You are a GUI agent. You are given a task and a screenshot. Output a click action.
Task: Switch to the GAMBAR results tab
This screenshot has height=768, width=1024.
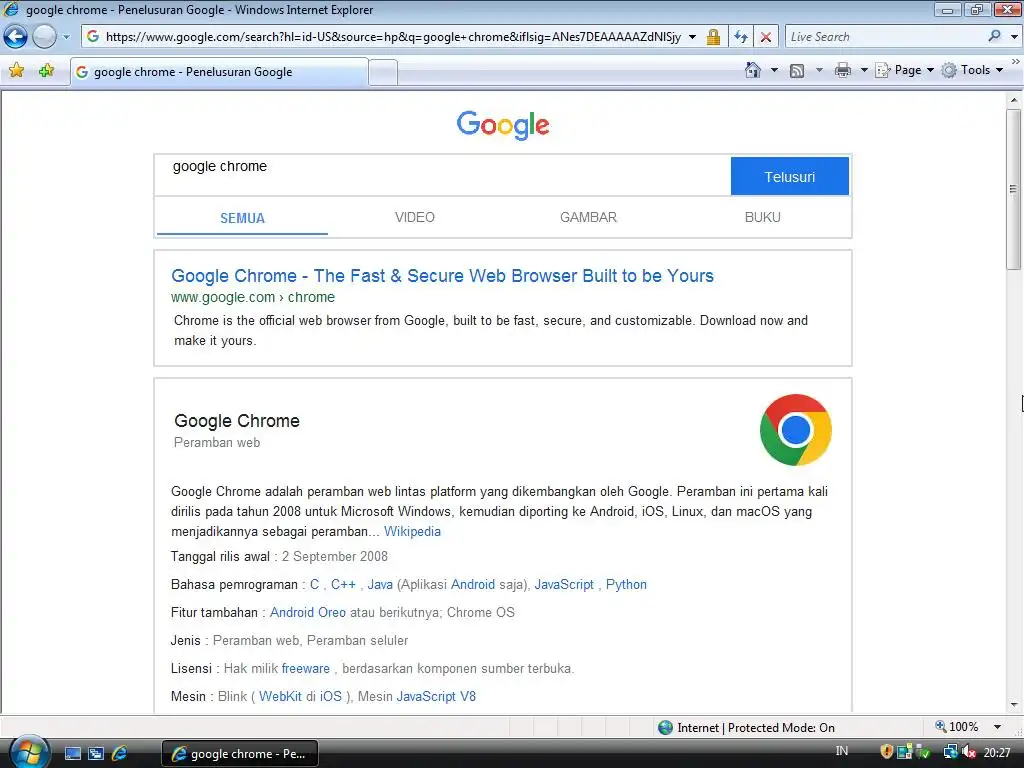coord(588,217)
